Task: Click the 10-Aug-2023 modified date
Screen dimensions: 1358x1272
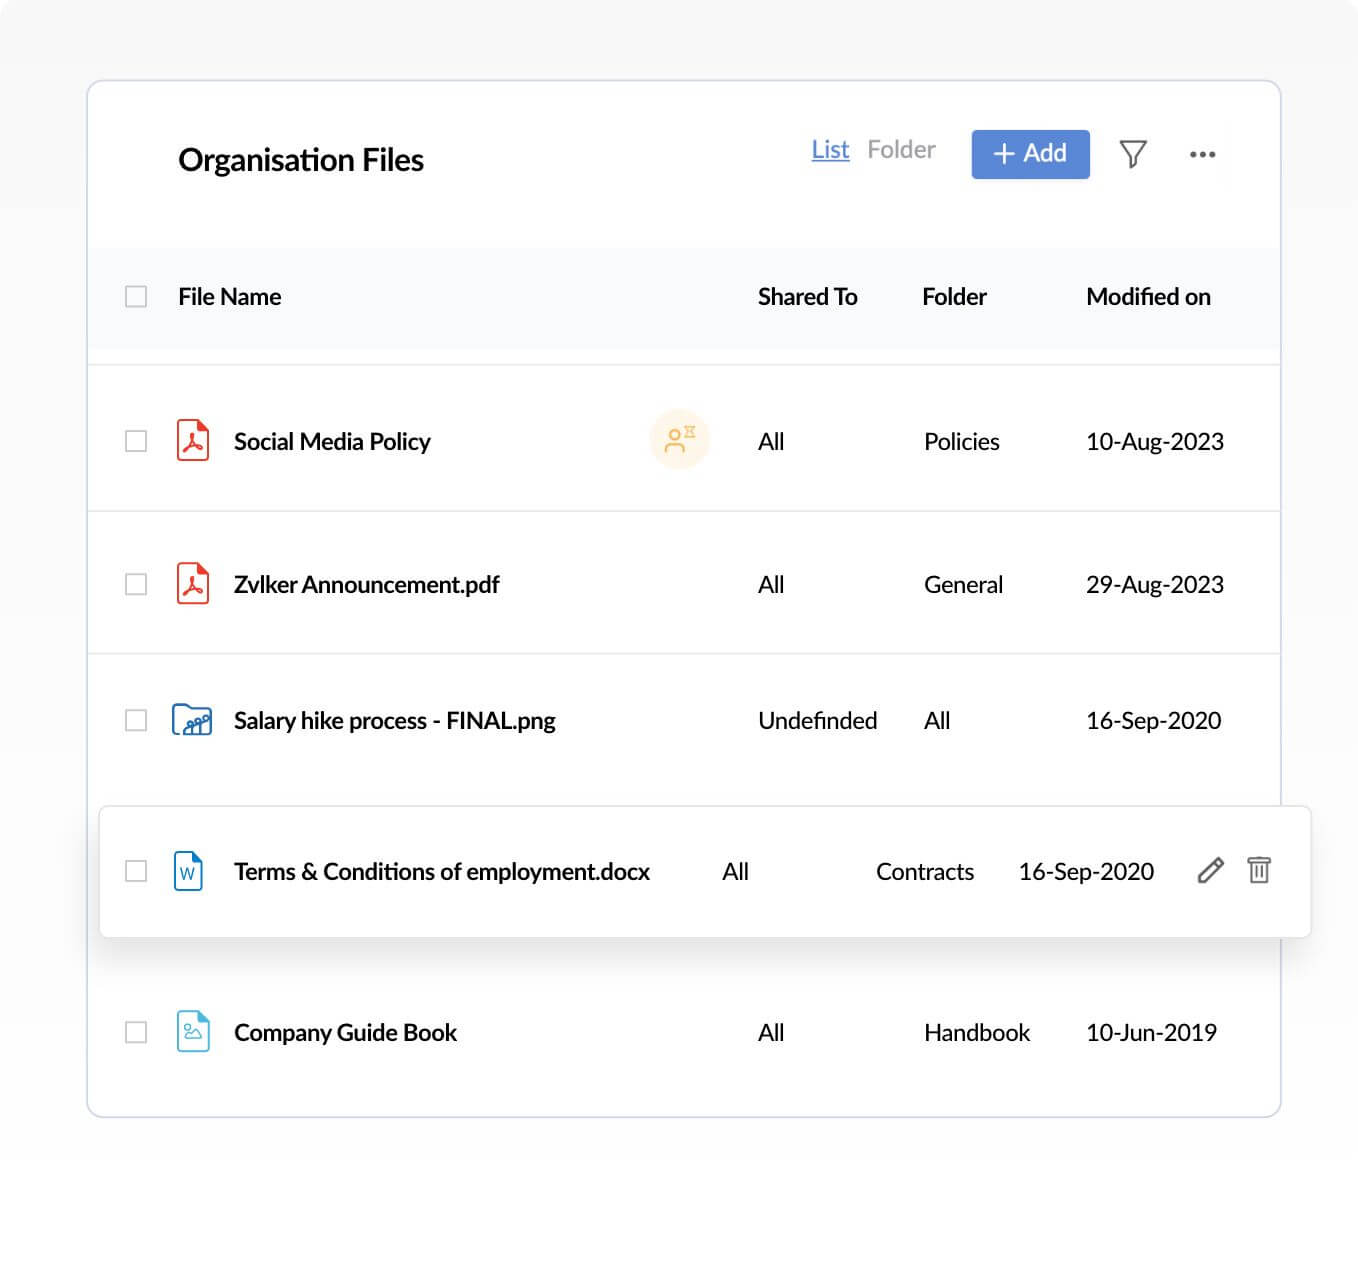Action: (1155, 441)
